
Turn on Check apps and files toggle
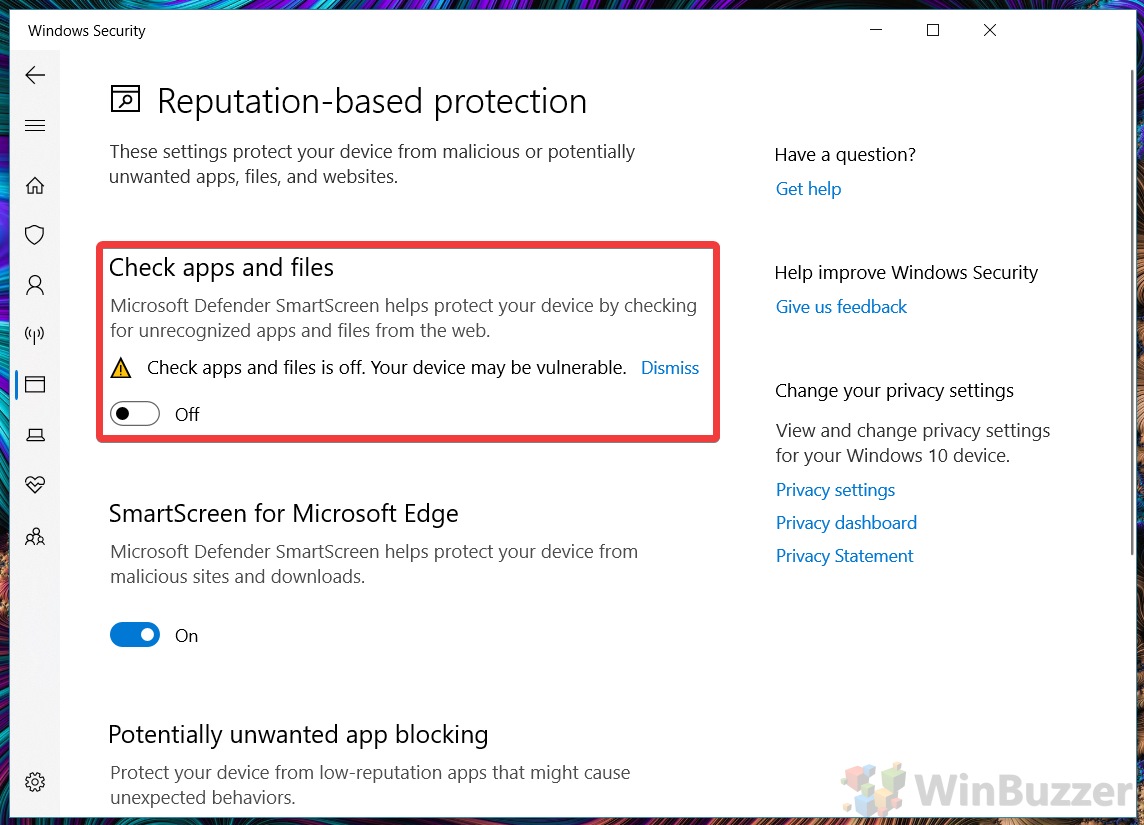135,414
